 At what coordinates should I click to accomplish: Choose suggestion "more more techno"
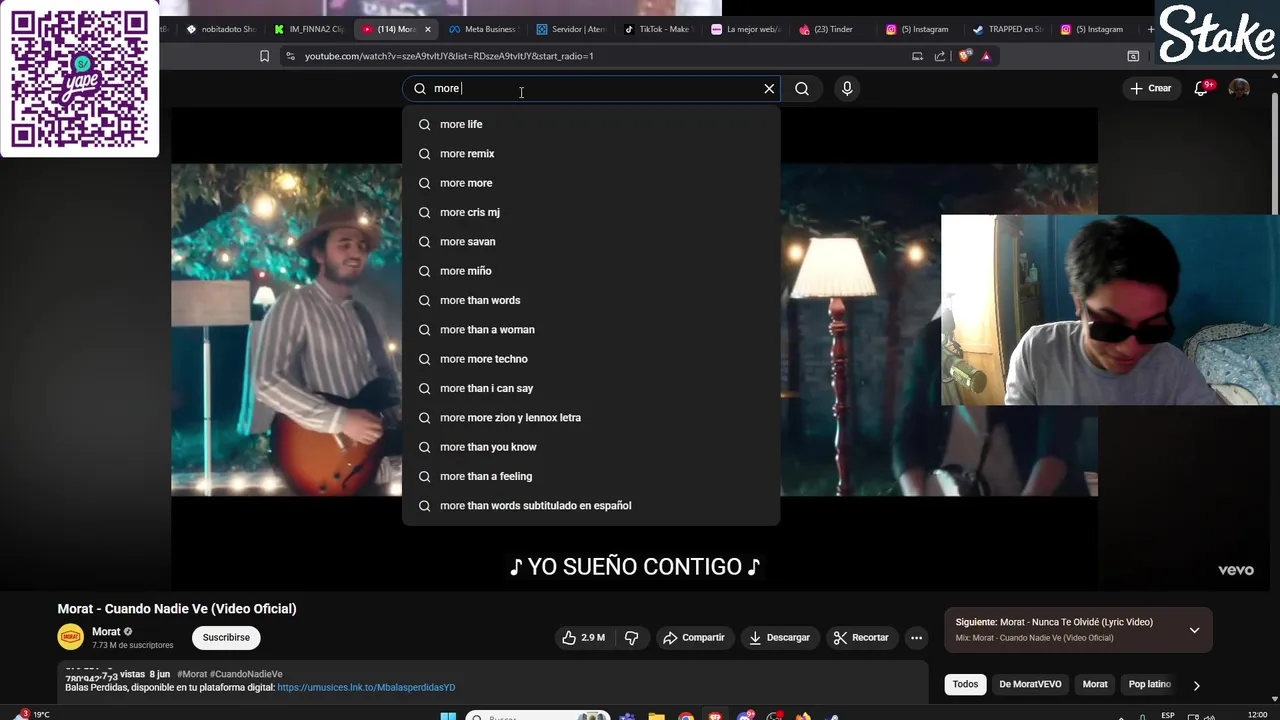(591, 359)
